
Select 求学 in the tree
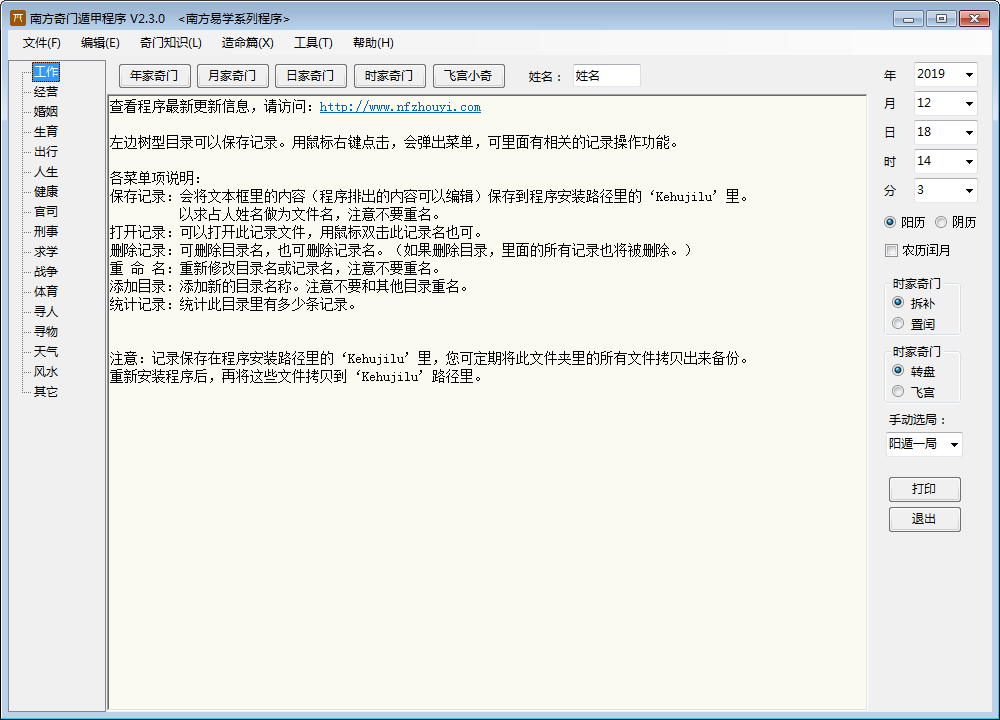[x=46, y=252]
